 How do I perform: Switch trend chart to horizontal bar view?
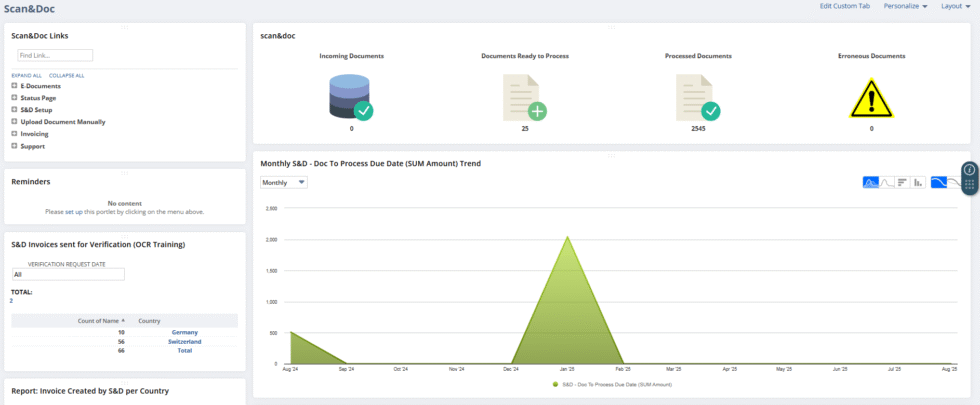click(902, 182)
